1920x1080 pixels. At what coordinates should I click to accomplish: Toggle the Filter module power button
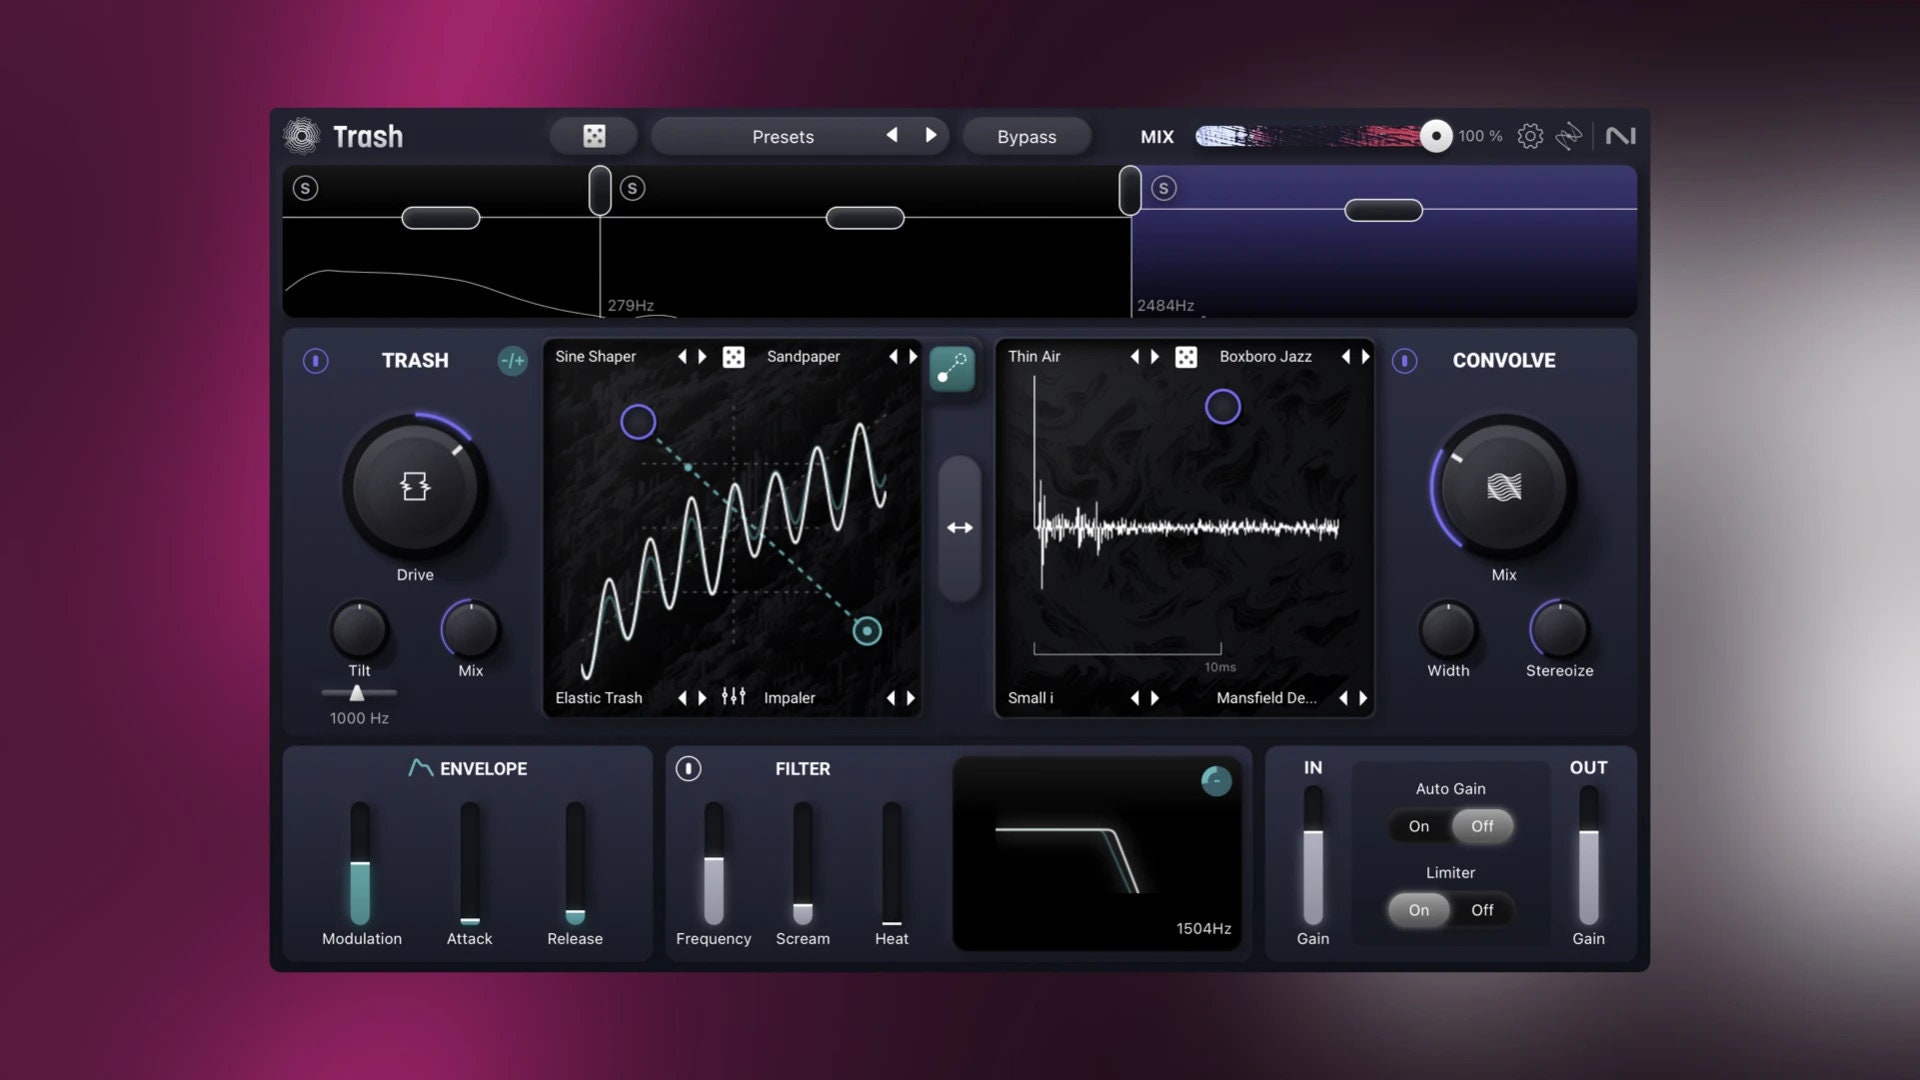click(x=688, y=769)
